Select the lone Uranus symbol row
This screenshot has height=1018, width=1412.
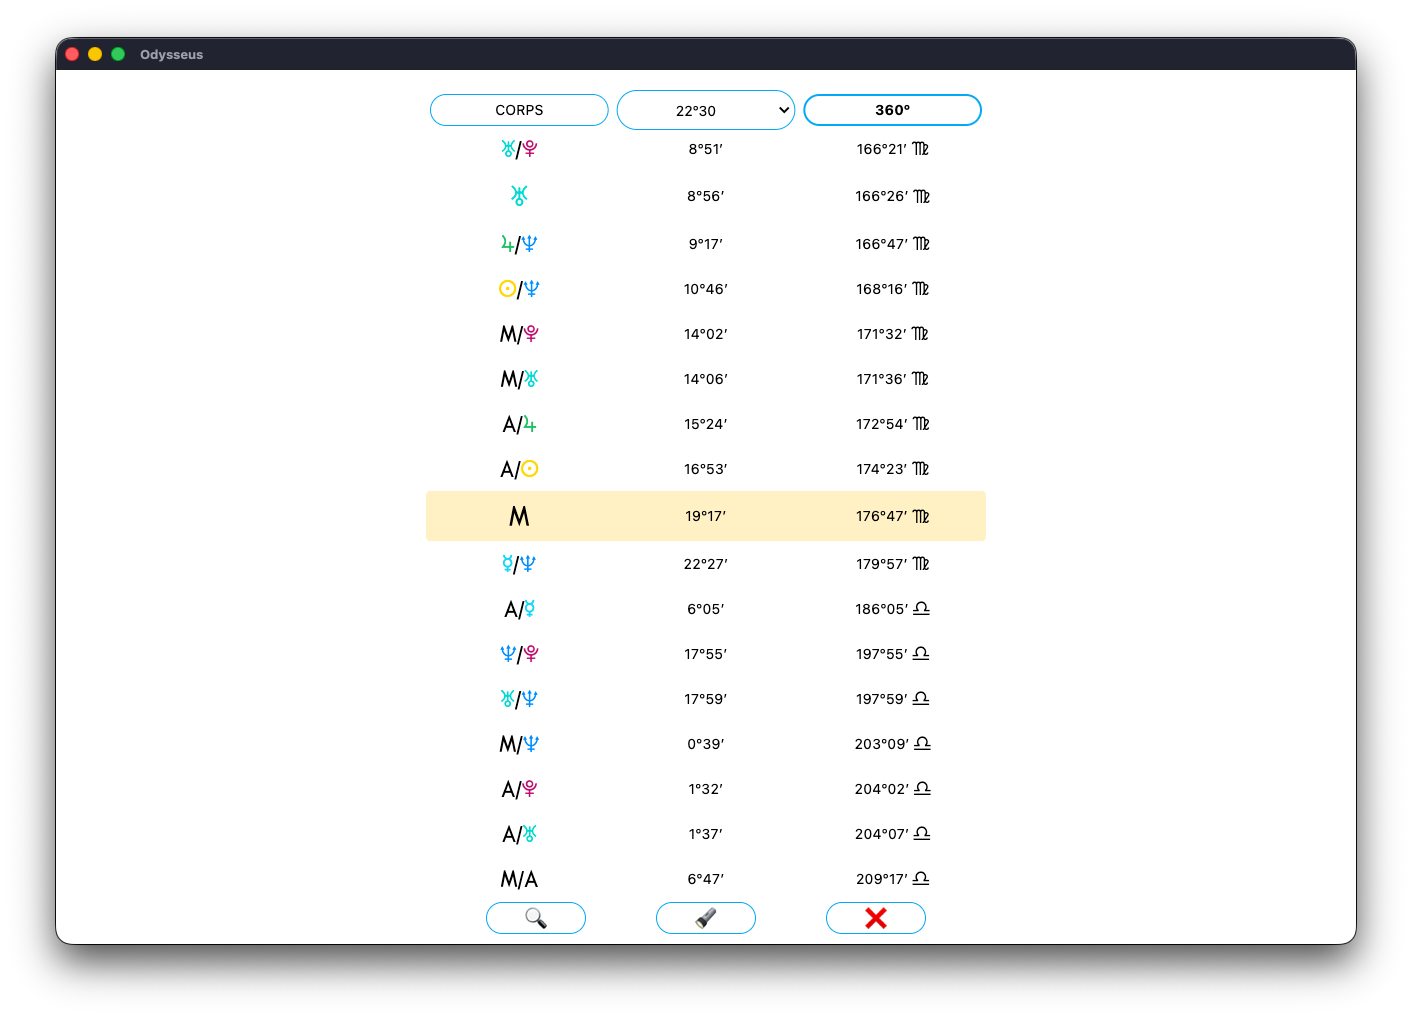pos(519,196)
